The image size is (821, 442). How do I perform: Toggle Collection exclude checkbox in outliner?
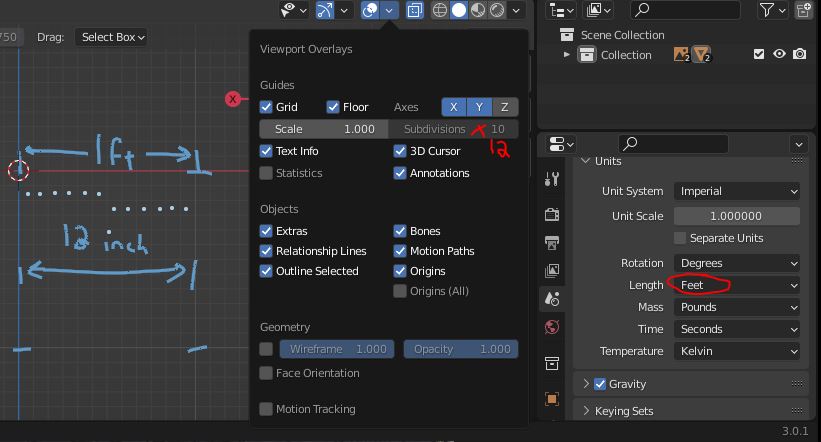click(759, 54)
